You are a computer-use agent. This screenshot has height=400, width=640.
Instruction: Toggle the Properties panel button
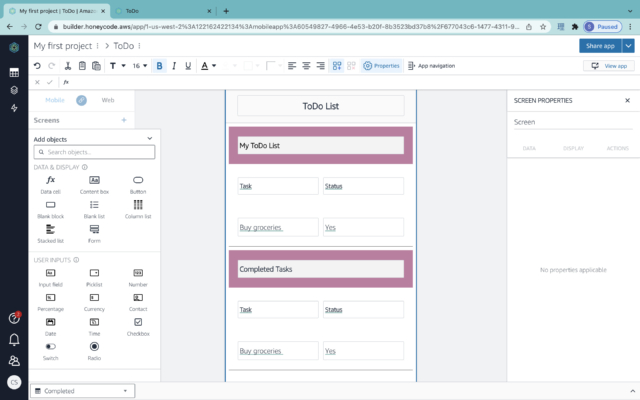pyautogui.click(x=381, y=66)
